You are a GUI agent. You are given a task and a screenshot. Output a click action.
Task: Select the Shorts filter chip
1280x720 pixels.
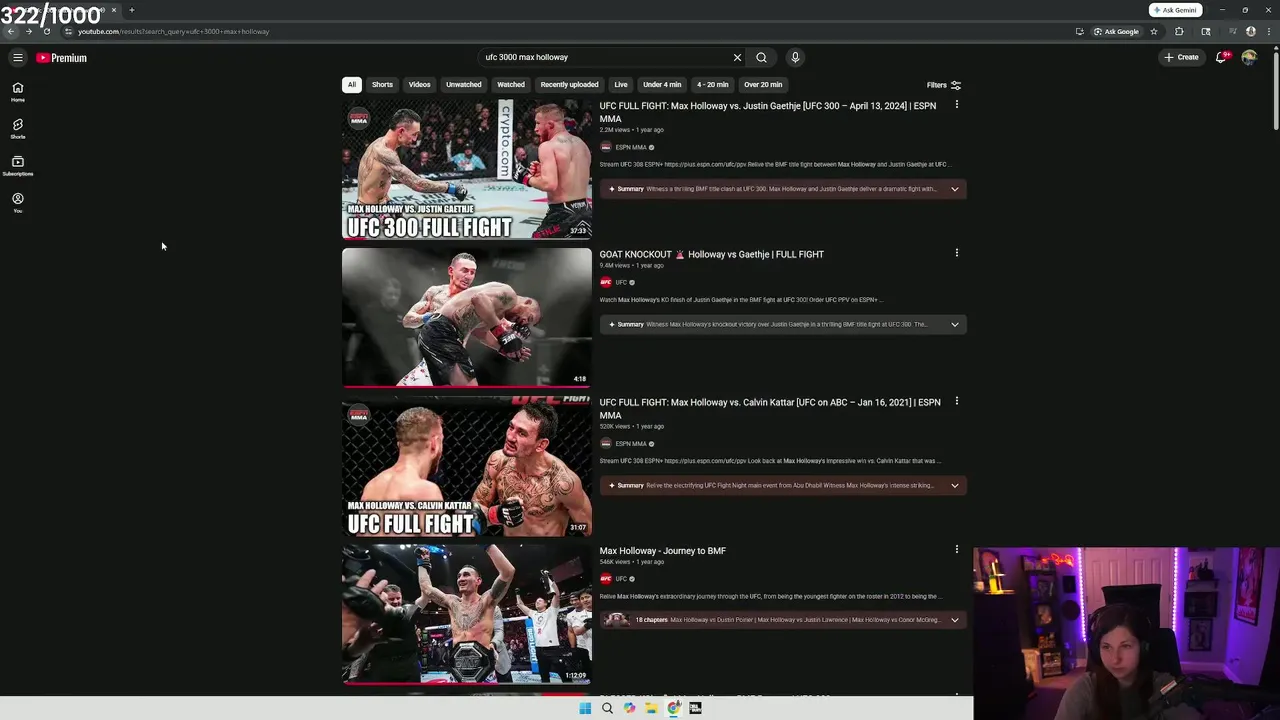382,85
